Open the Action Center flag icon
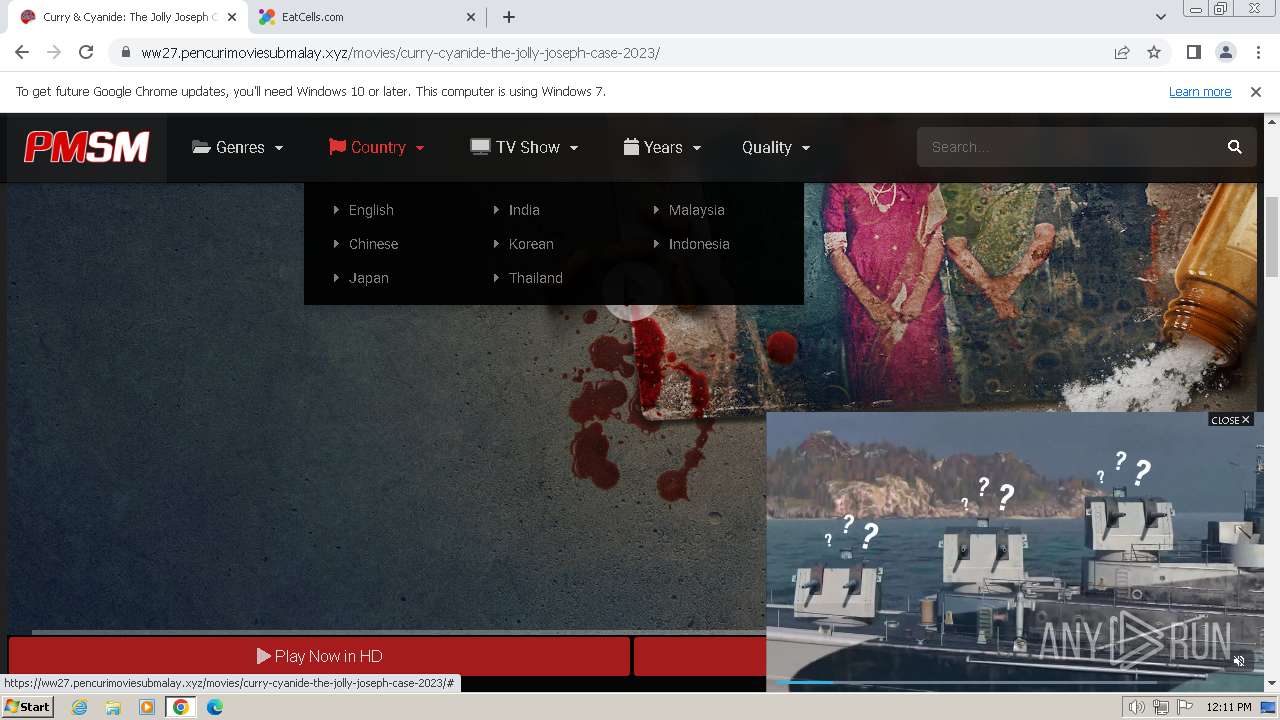Screen dimensions: 1280x720 [1185, 707]
